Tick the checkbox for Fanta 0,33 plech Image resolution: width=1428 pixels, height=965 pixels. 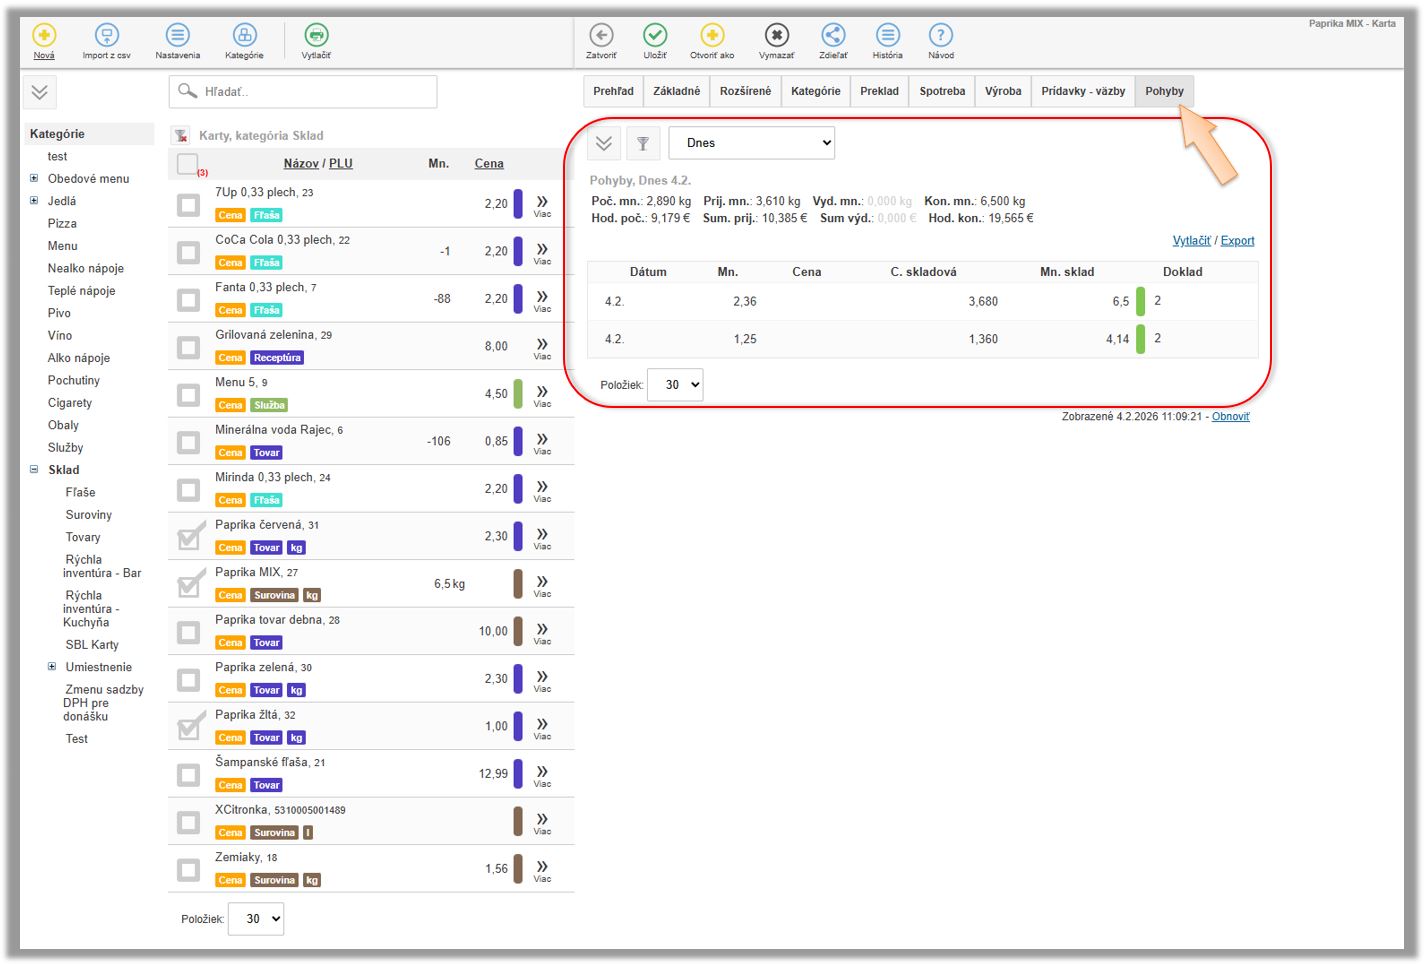pyautogui.click(x=188, y=300)
